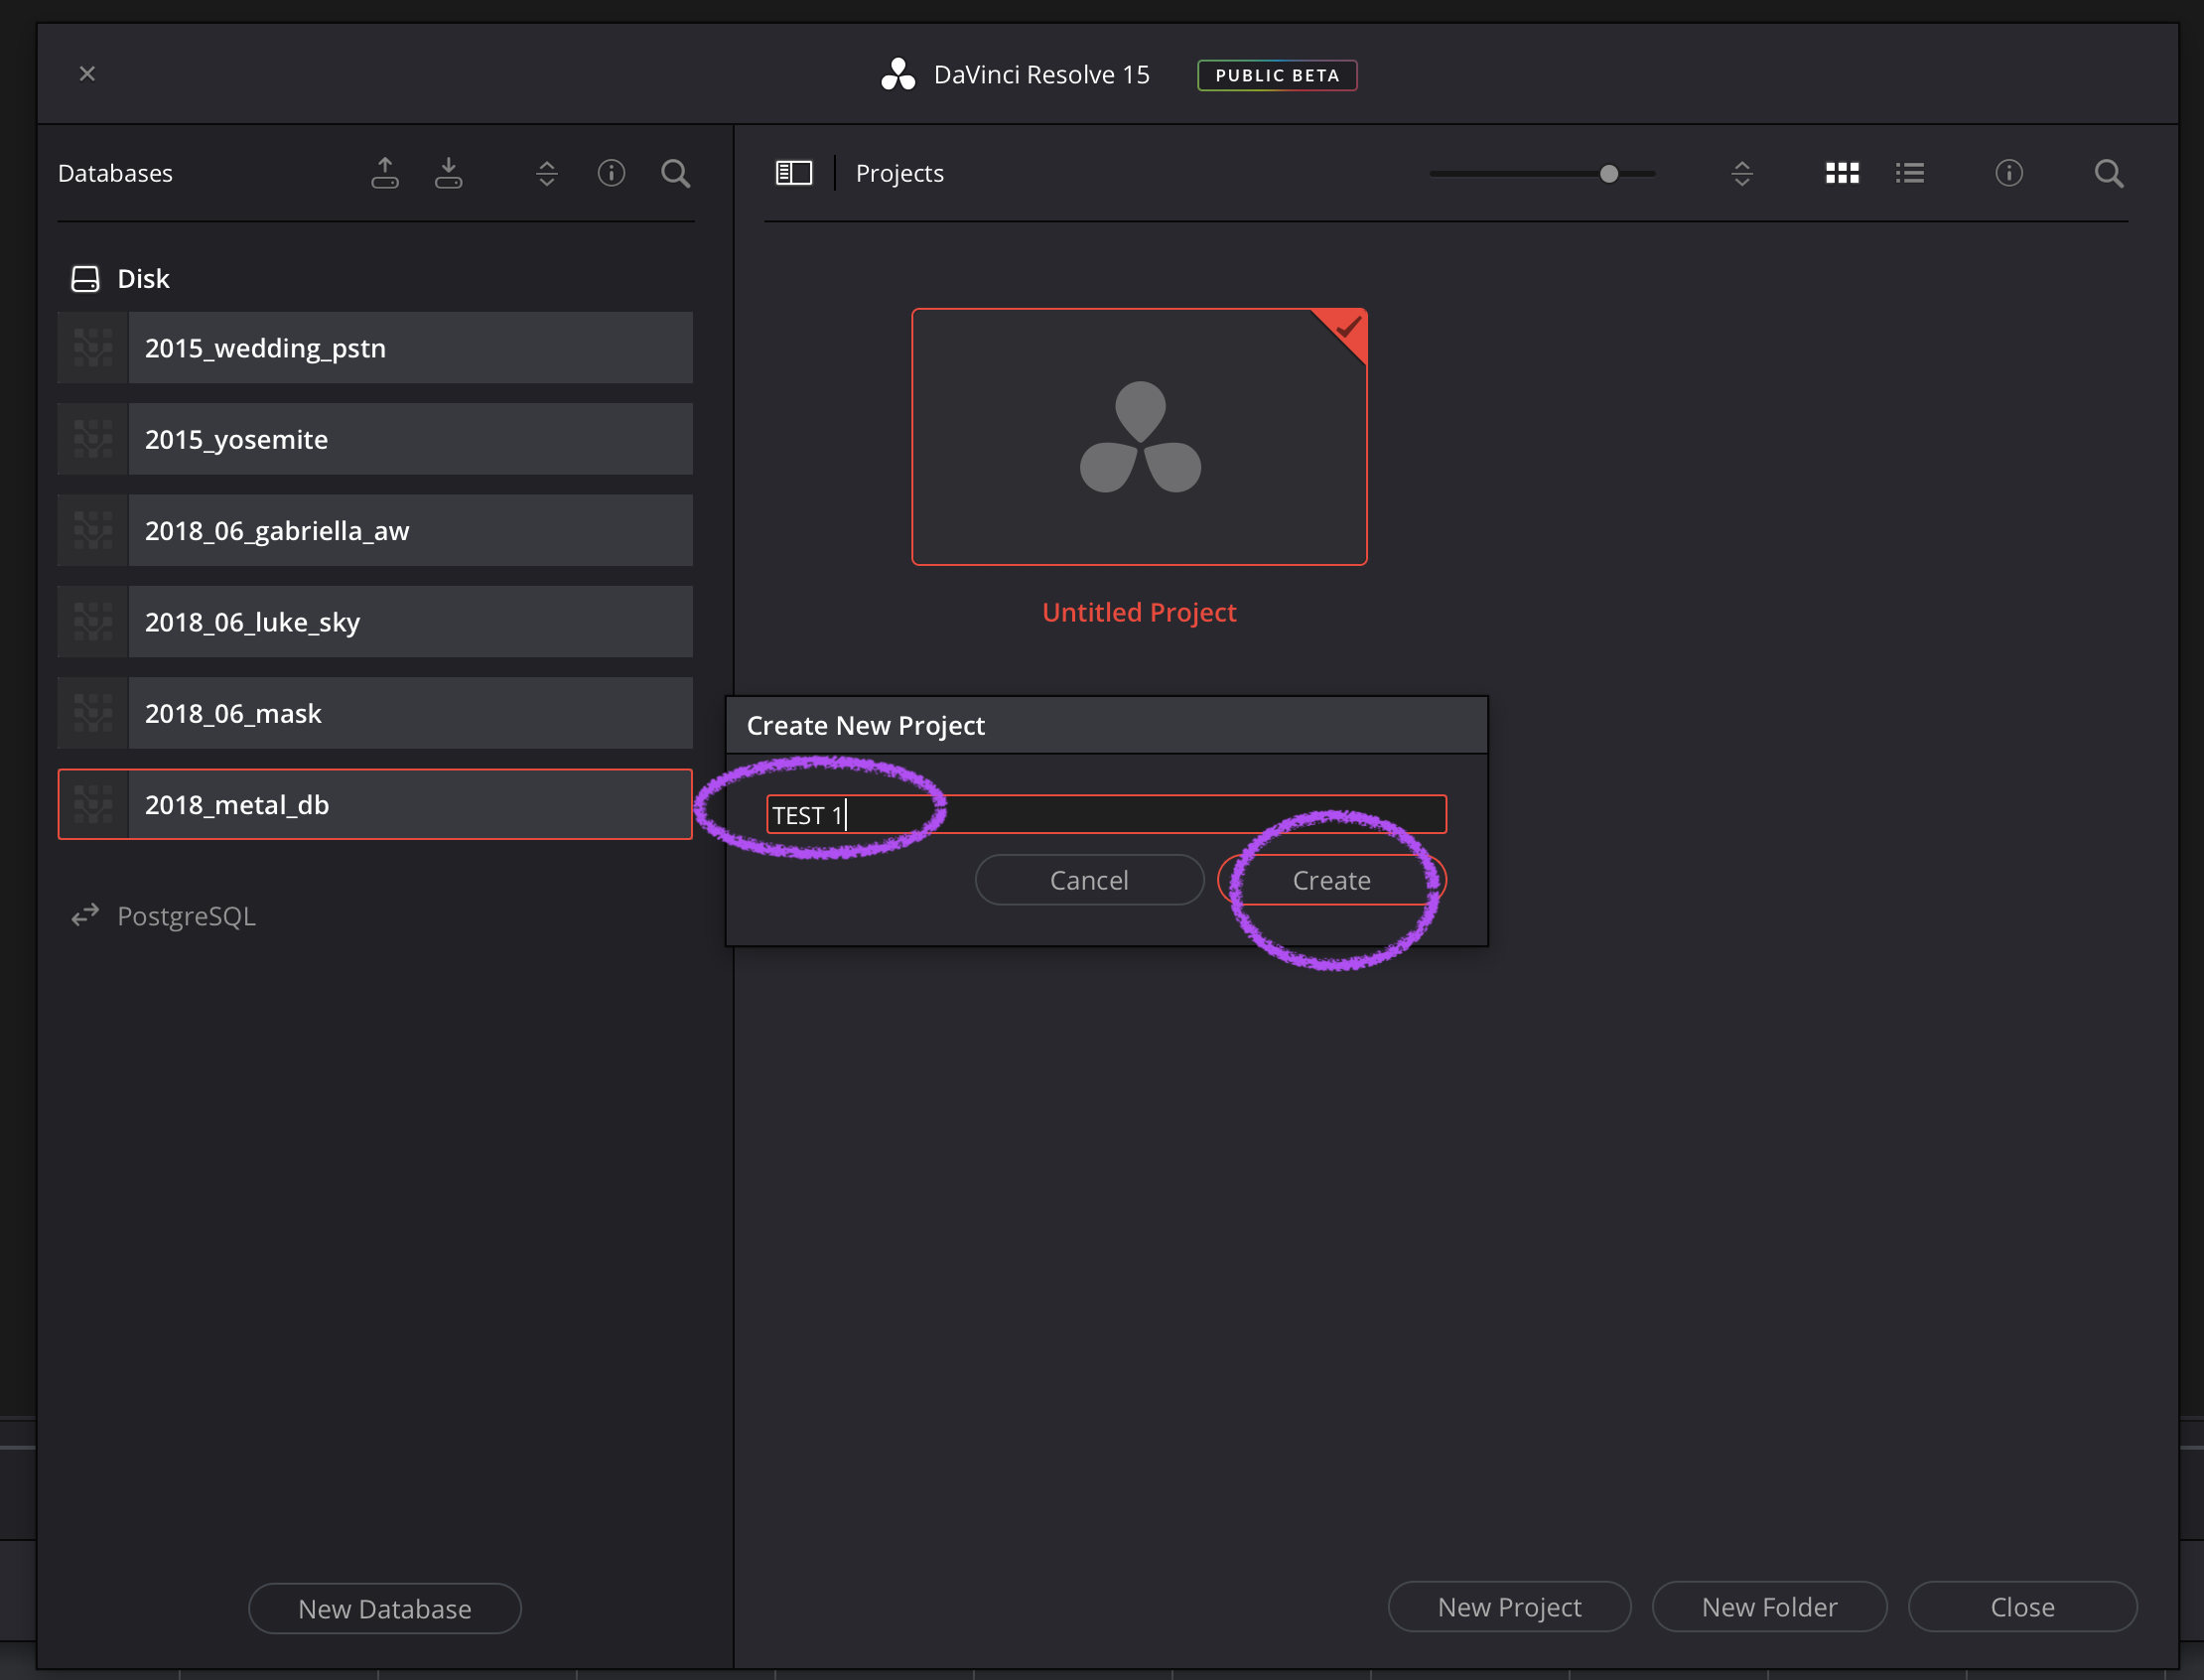Click the 2018_06_mask database icon
Viewport: 2204px width, 1680px height.
click(x=93, y=713)
